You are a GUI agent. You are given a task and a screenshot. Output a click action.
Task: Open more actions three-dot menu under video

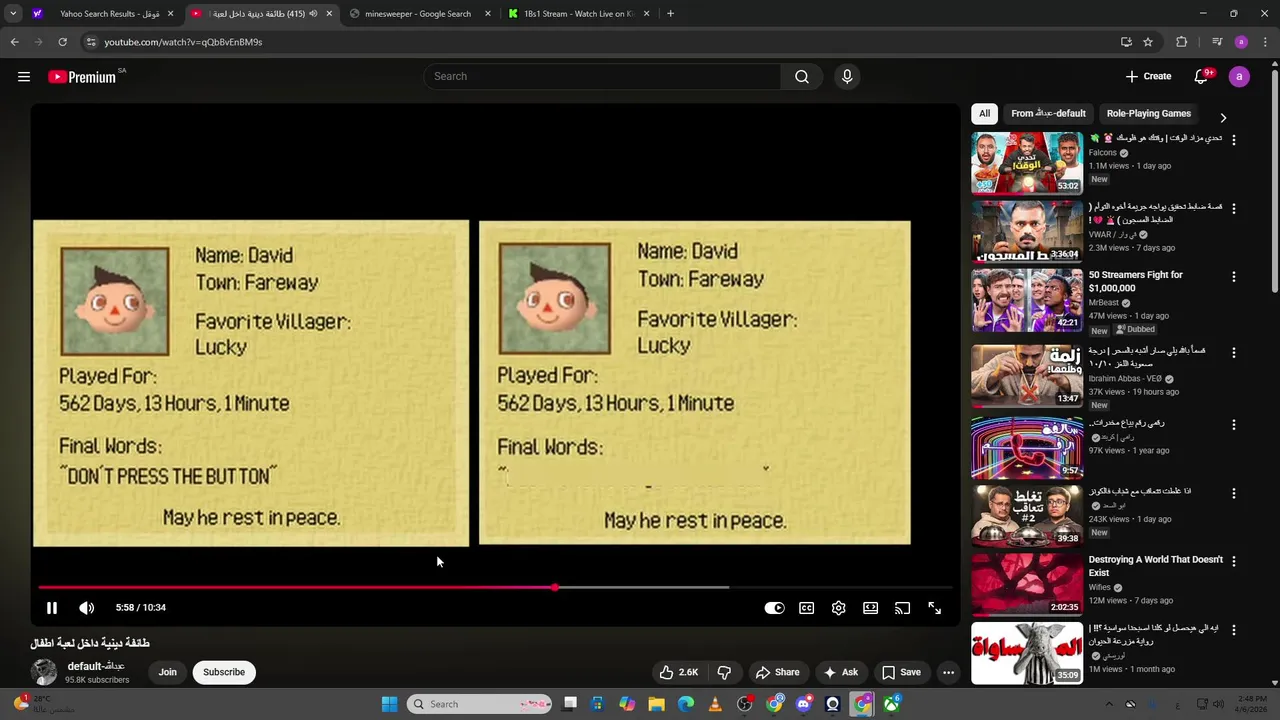tap(948, 672)
